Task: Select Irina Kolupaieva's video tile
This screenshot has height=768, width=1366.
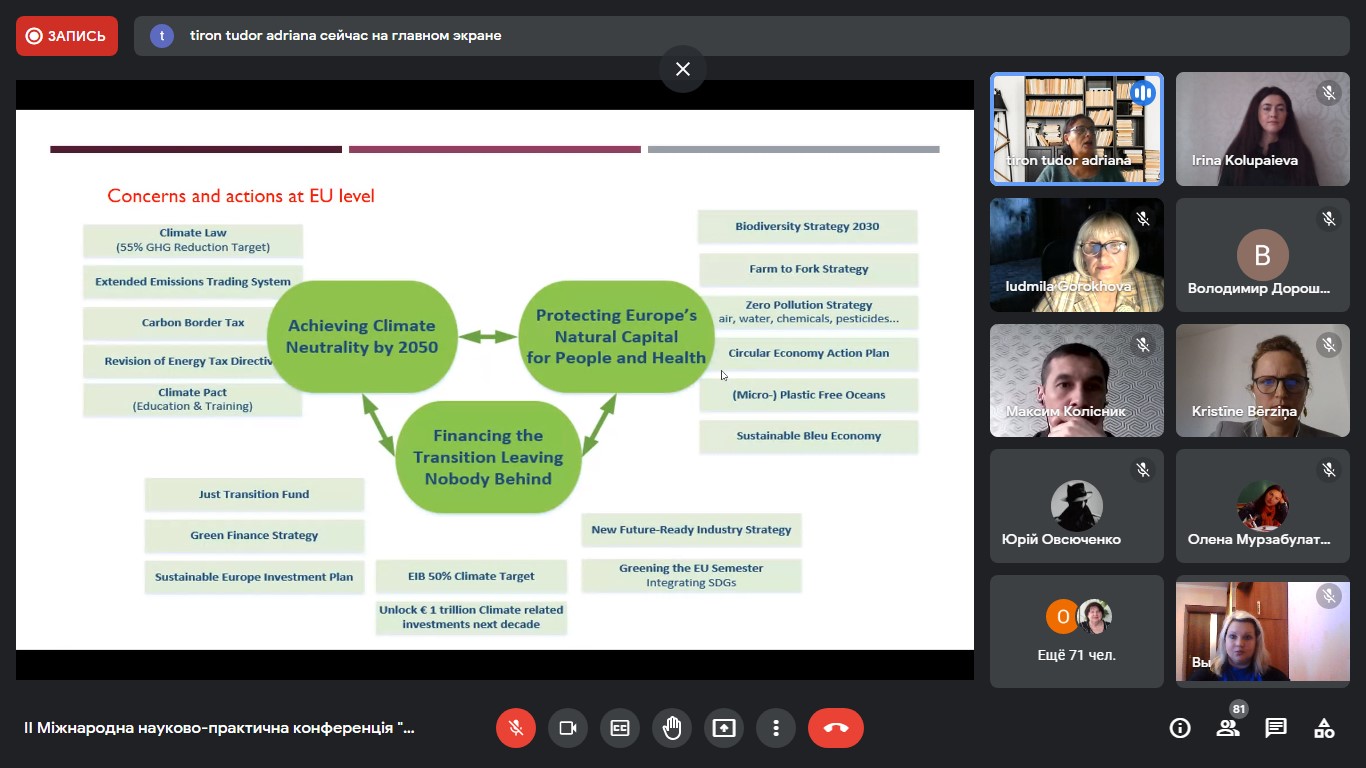Action: [x=1262, y=129]
